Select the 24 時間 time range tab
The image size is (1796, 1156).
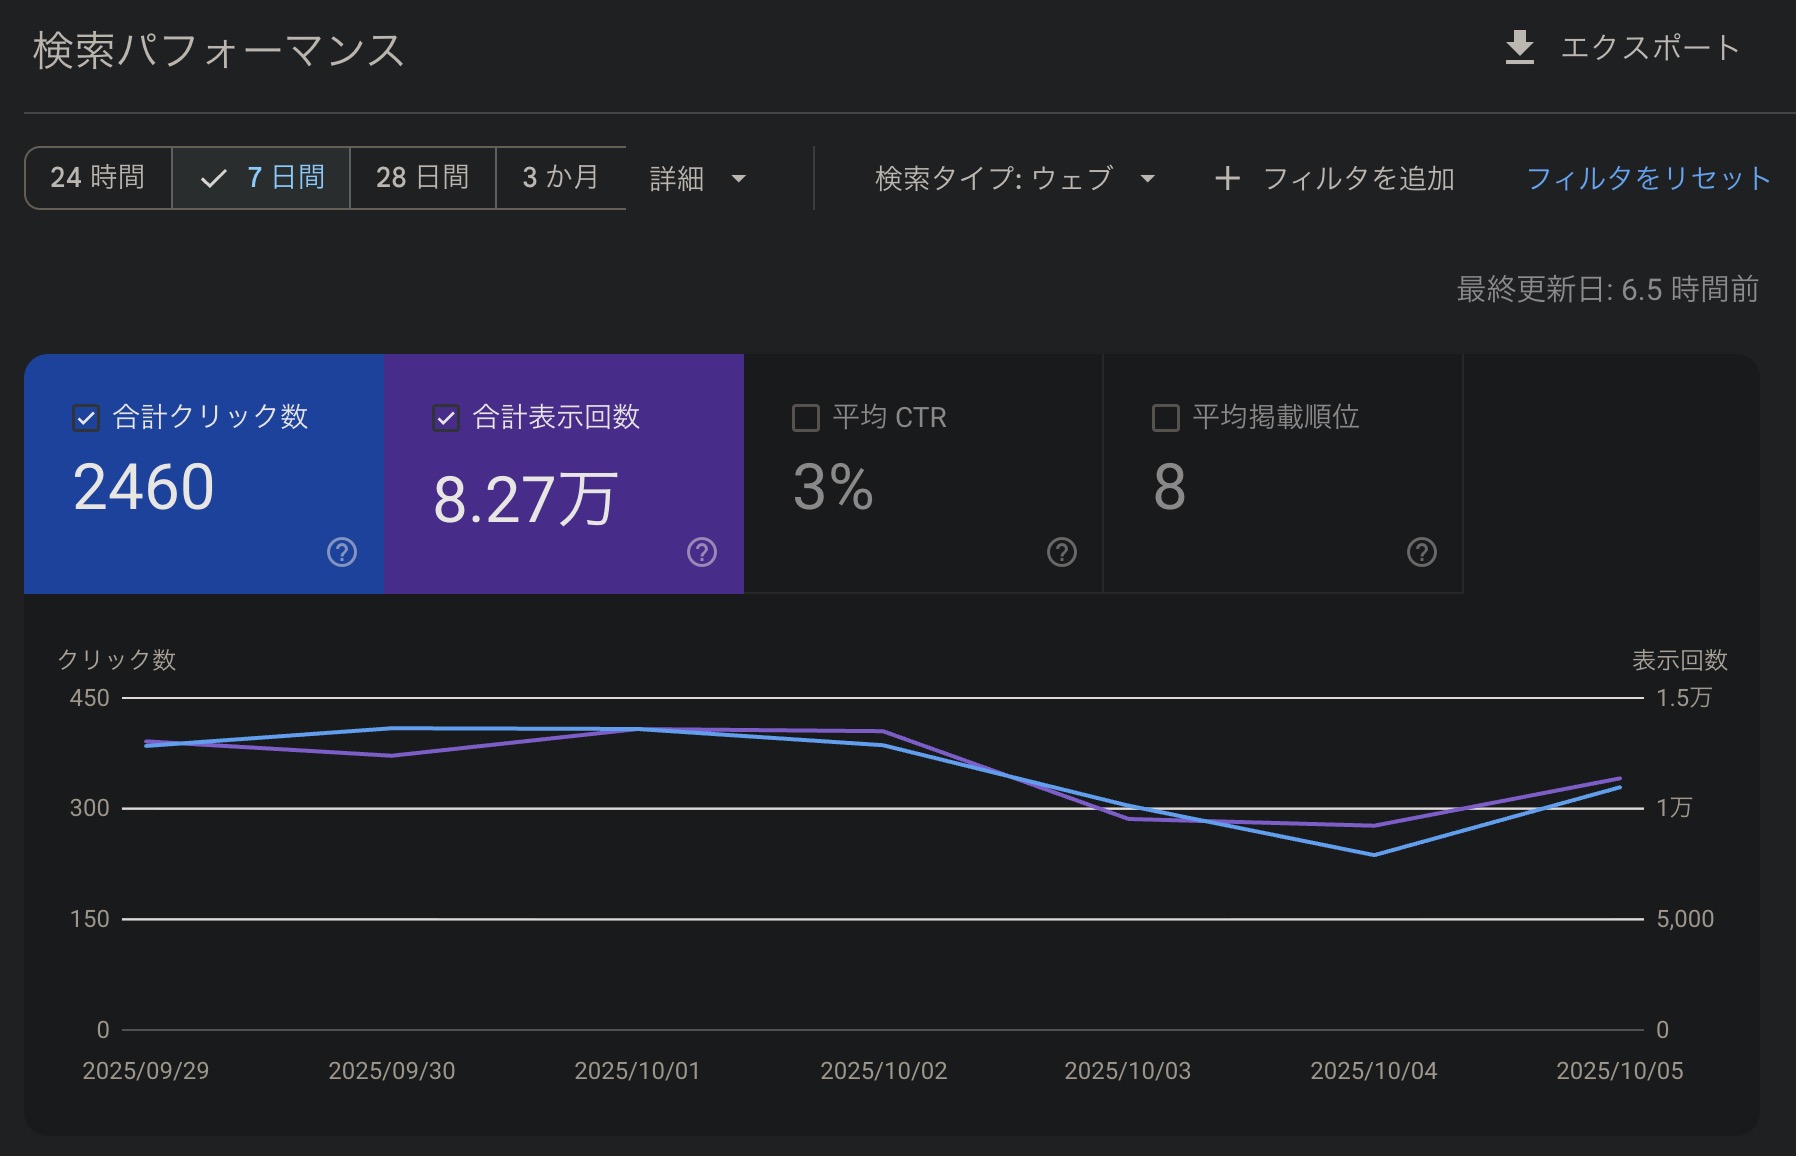click(98, 178)
